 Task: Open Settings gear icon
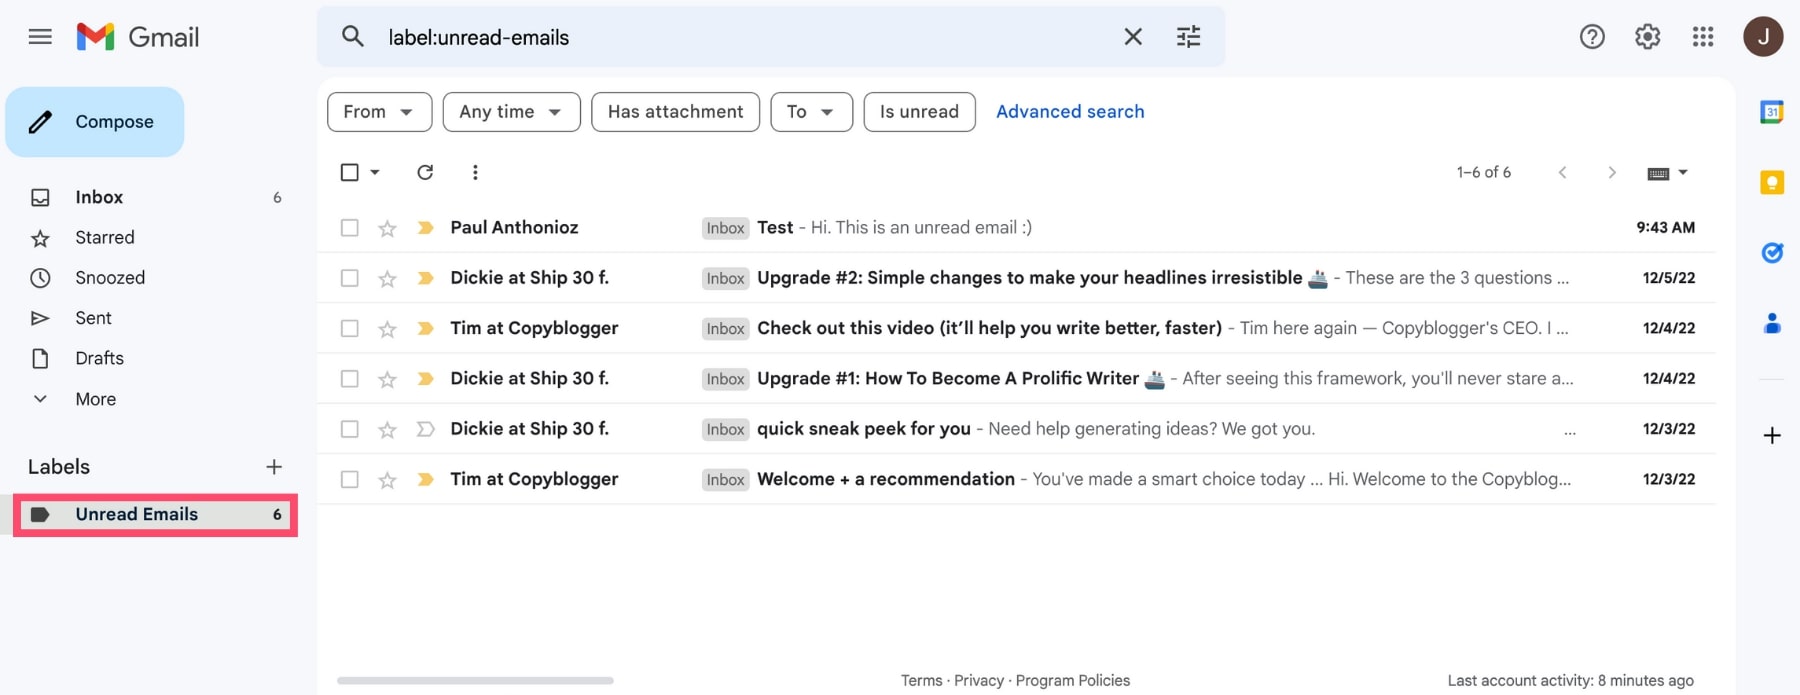point(1647,37)
